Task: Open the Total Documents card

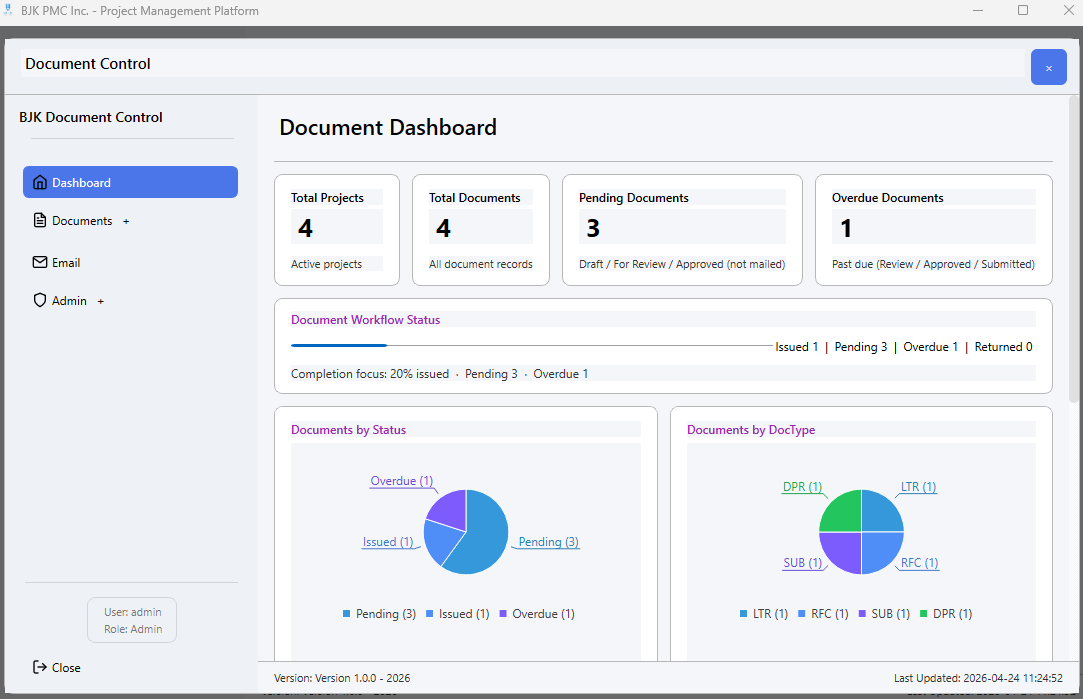Action: tap(481, 230)
